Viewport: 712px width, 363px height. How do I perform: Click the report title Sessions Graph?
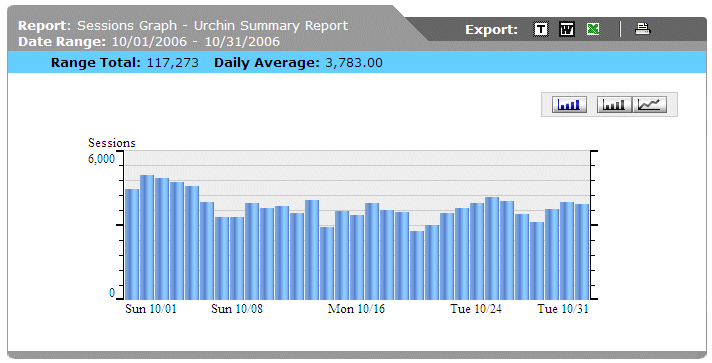127,26
